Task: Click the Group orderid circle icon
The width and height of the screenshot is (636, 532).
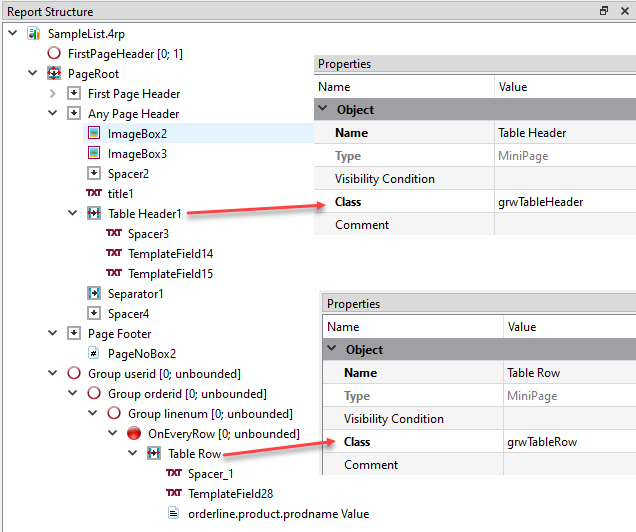Action: (x=94, y=393)
